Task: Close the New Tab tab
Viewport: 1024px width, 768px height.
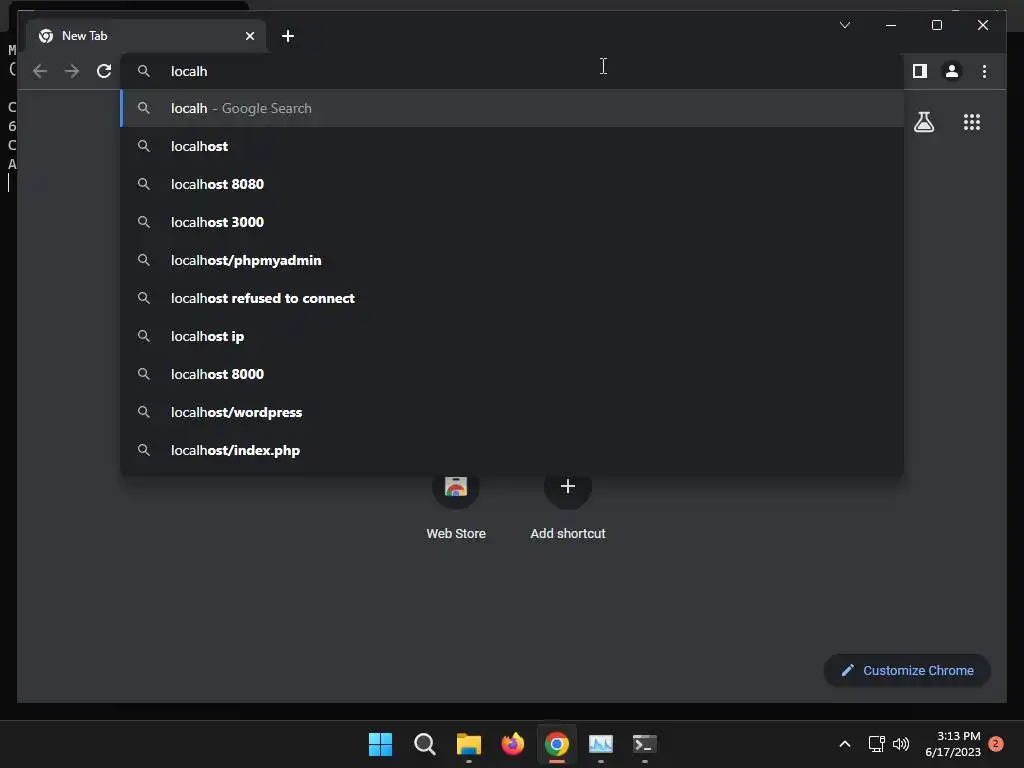Action: (x=249, y=36)
